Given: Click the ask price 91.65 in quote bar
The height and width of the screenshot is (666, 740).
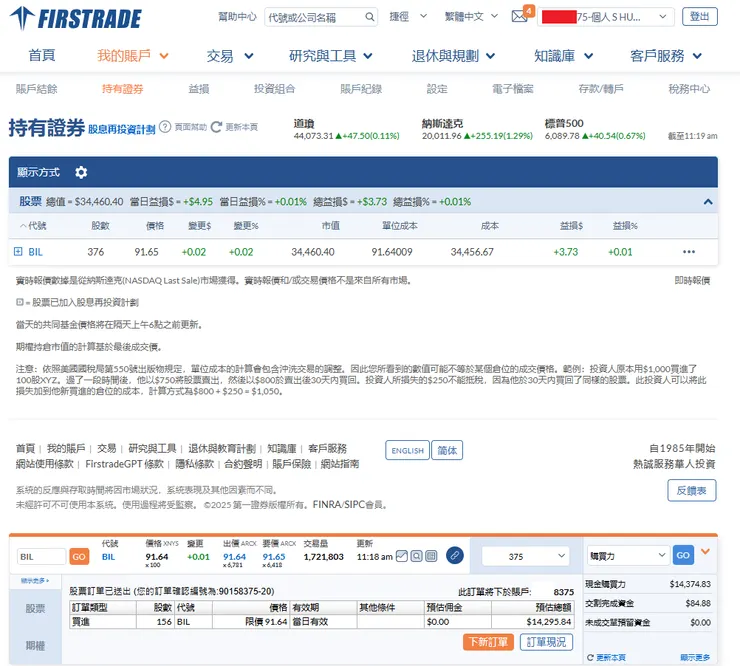Looking at the screenshot, I should (274, 556).
